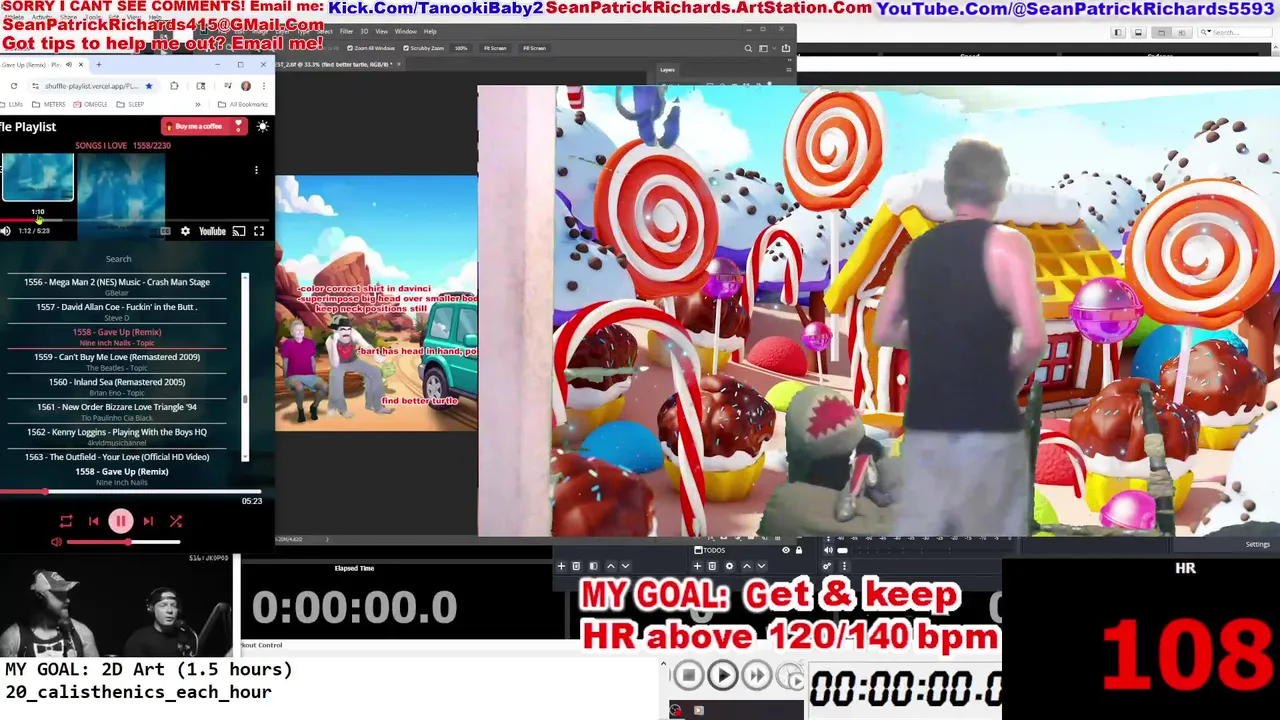Open the All Bookmarks folder

pyautogui.click(x=243, y=104)
